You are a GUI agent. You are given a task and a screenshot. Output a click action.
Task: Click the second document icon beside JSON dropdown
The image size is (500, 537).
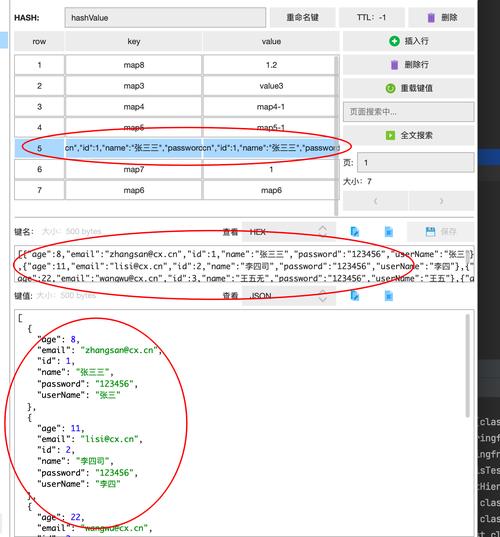pos(389,296)
